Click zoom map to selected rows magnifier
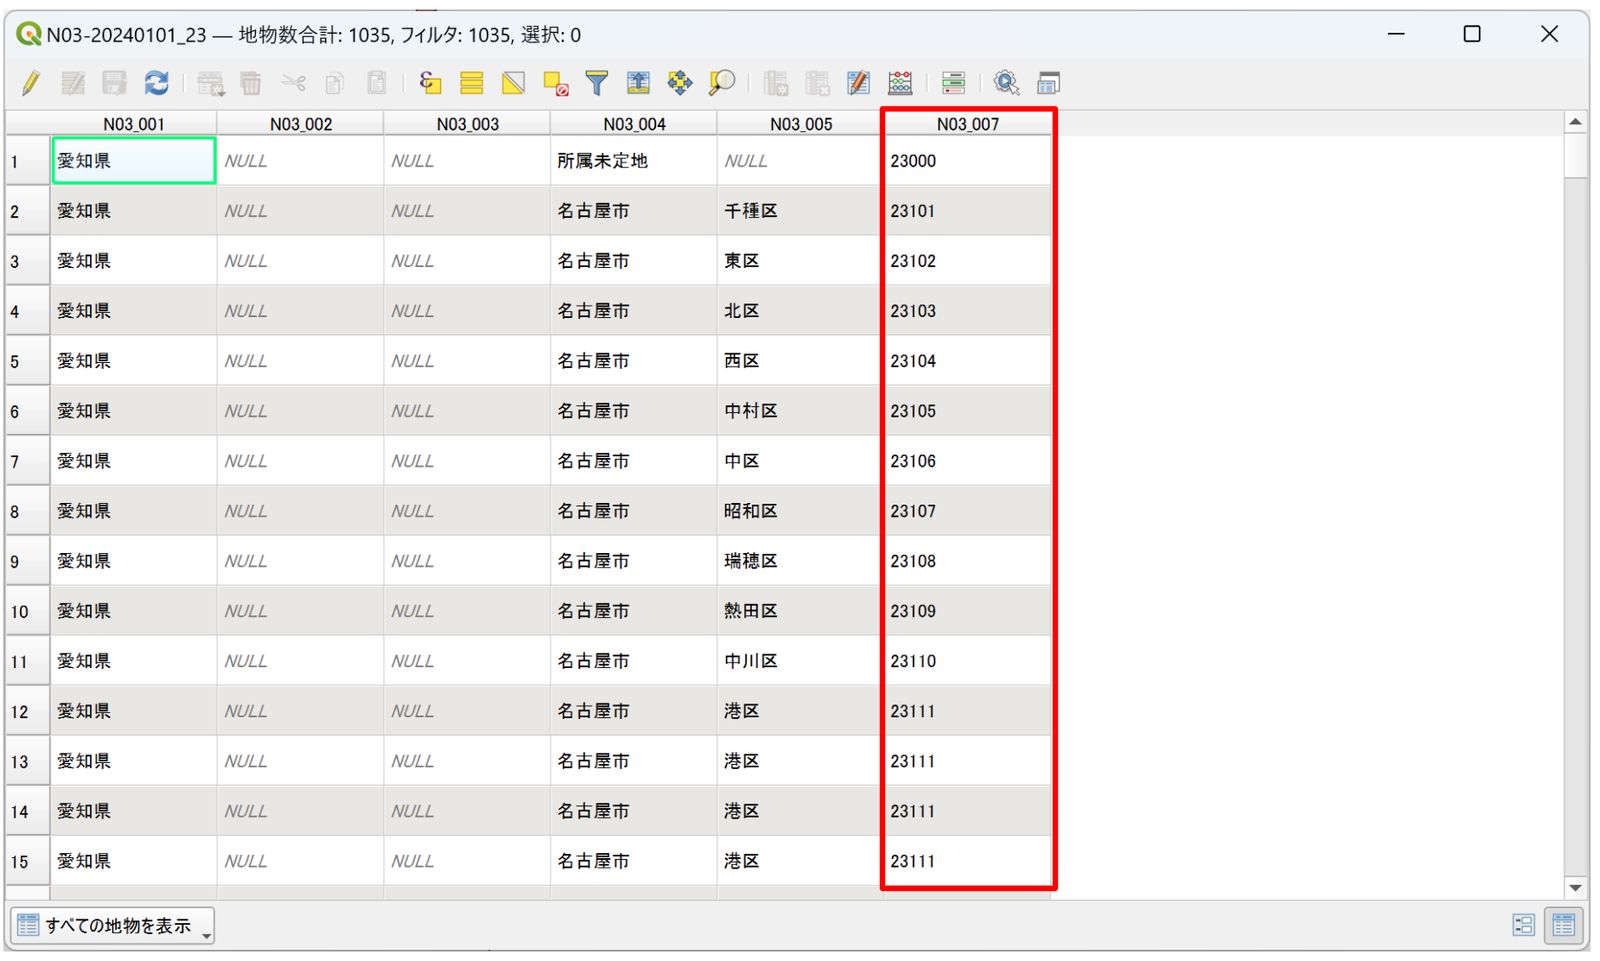1600x961 pixels. (x=721, y=83)
